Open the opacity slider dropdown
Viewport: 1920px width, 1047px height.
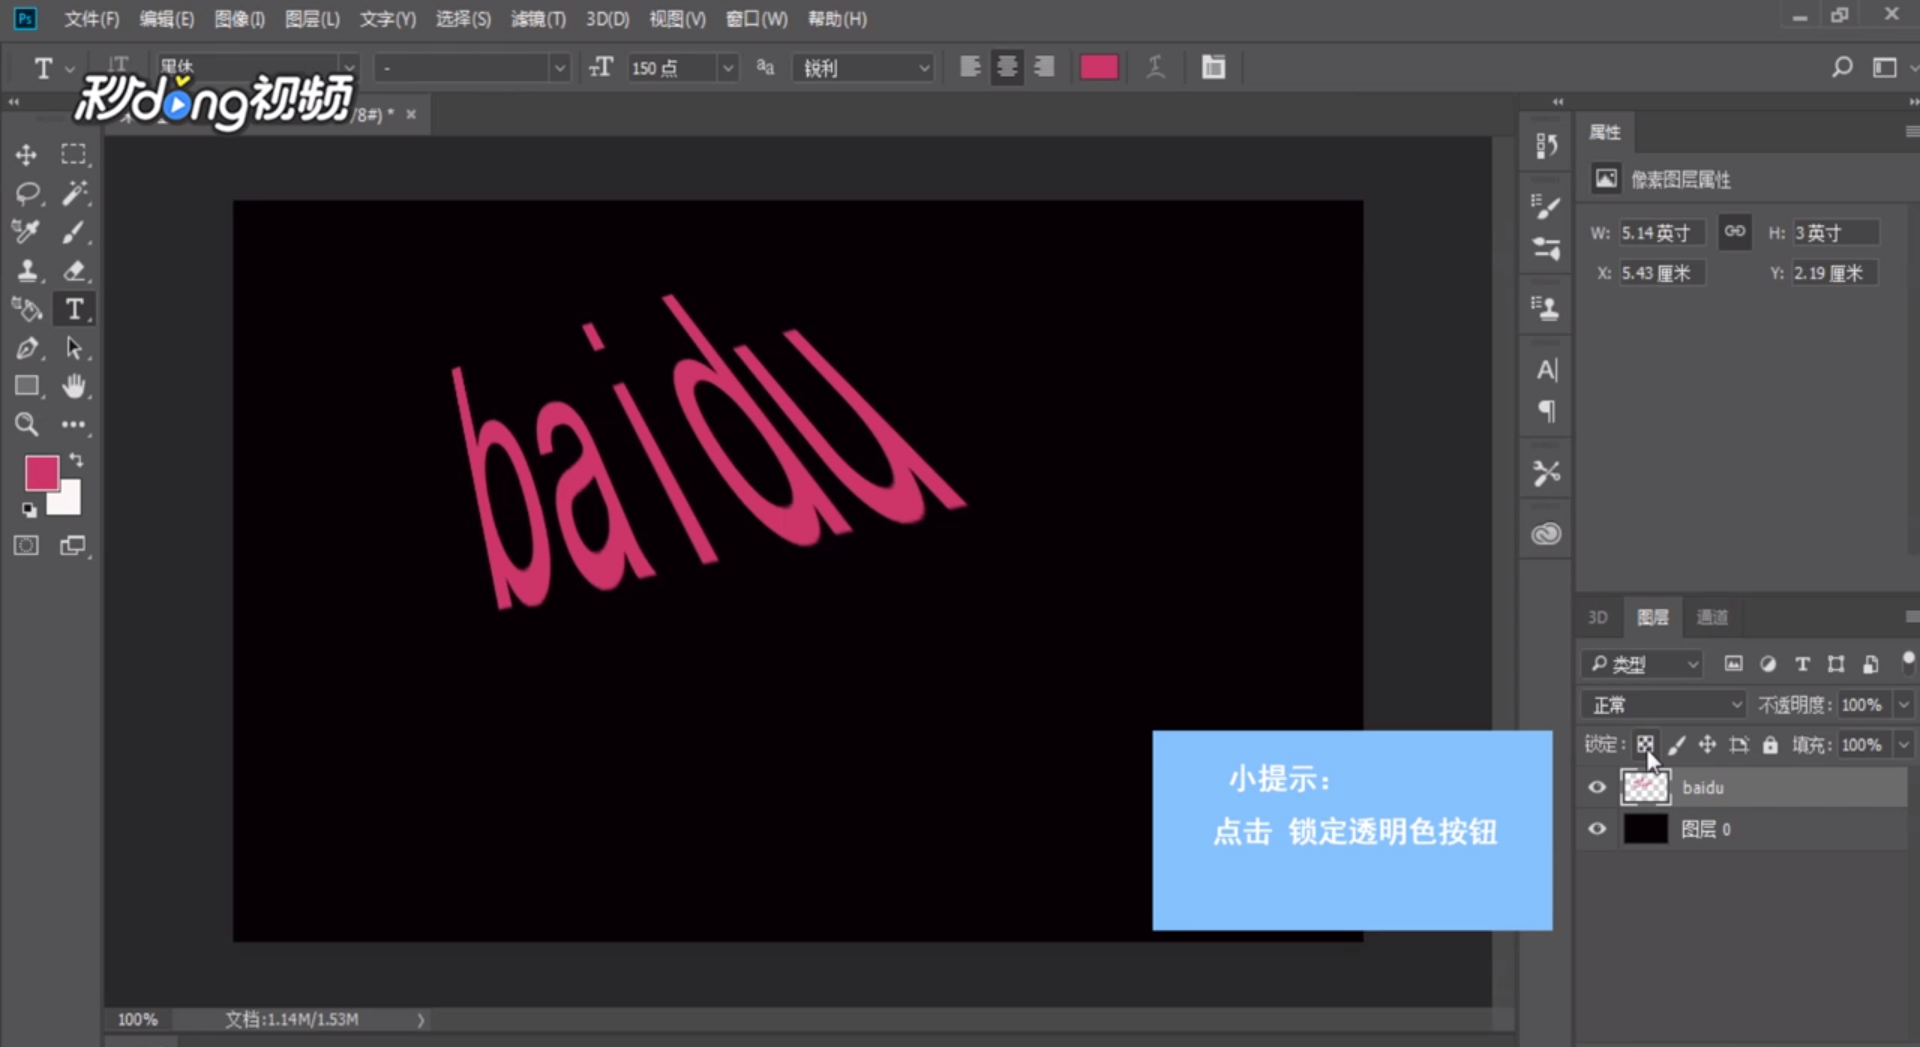[1904, 705]
